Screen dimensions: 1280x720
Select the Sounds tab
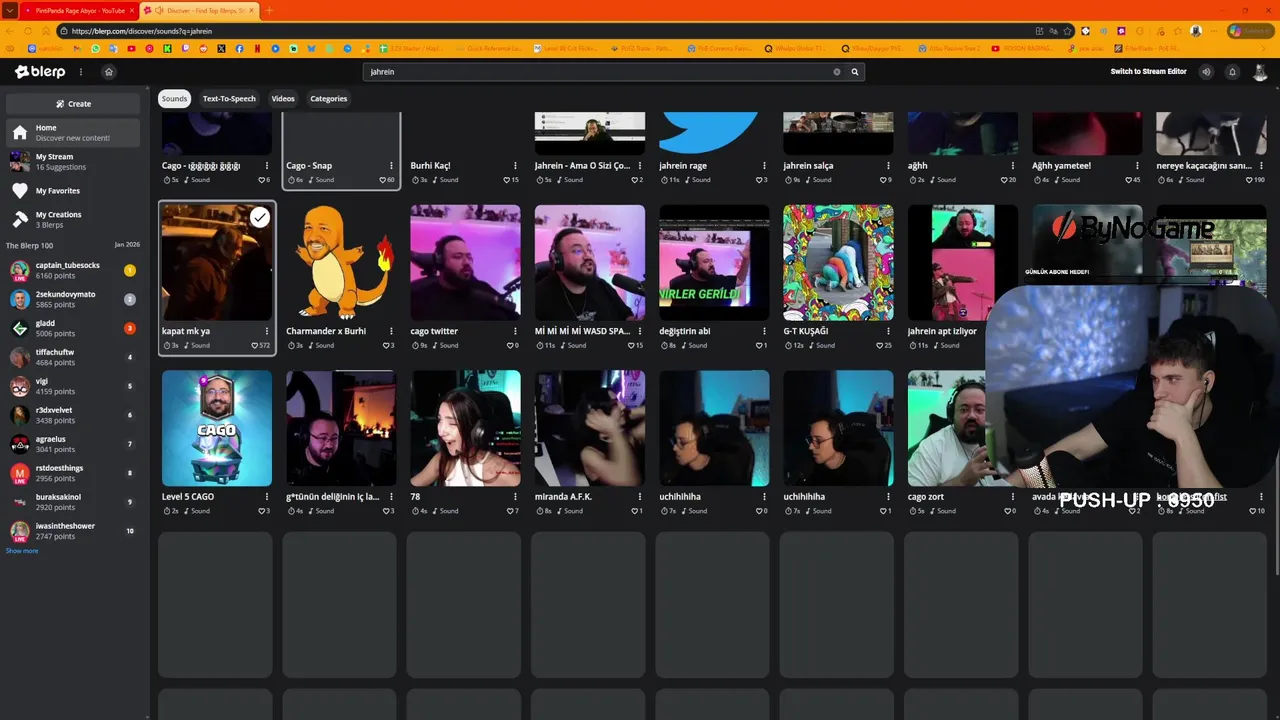coord(174,99)
